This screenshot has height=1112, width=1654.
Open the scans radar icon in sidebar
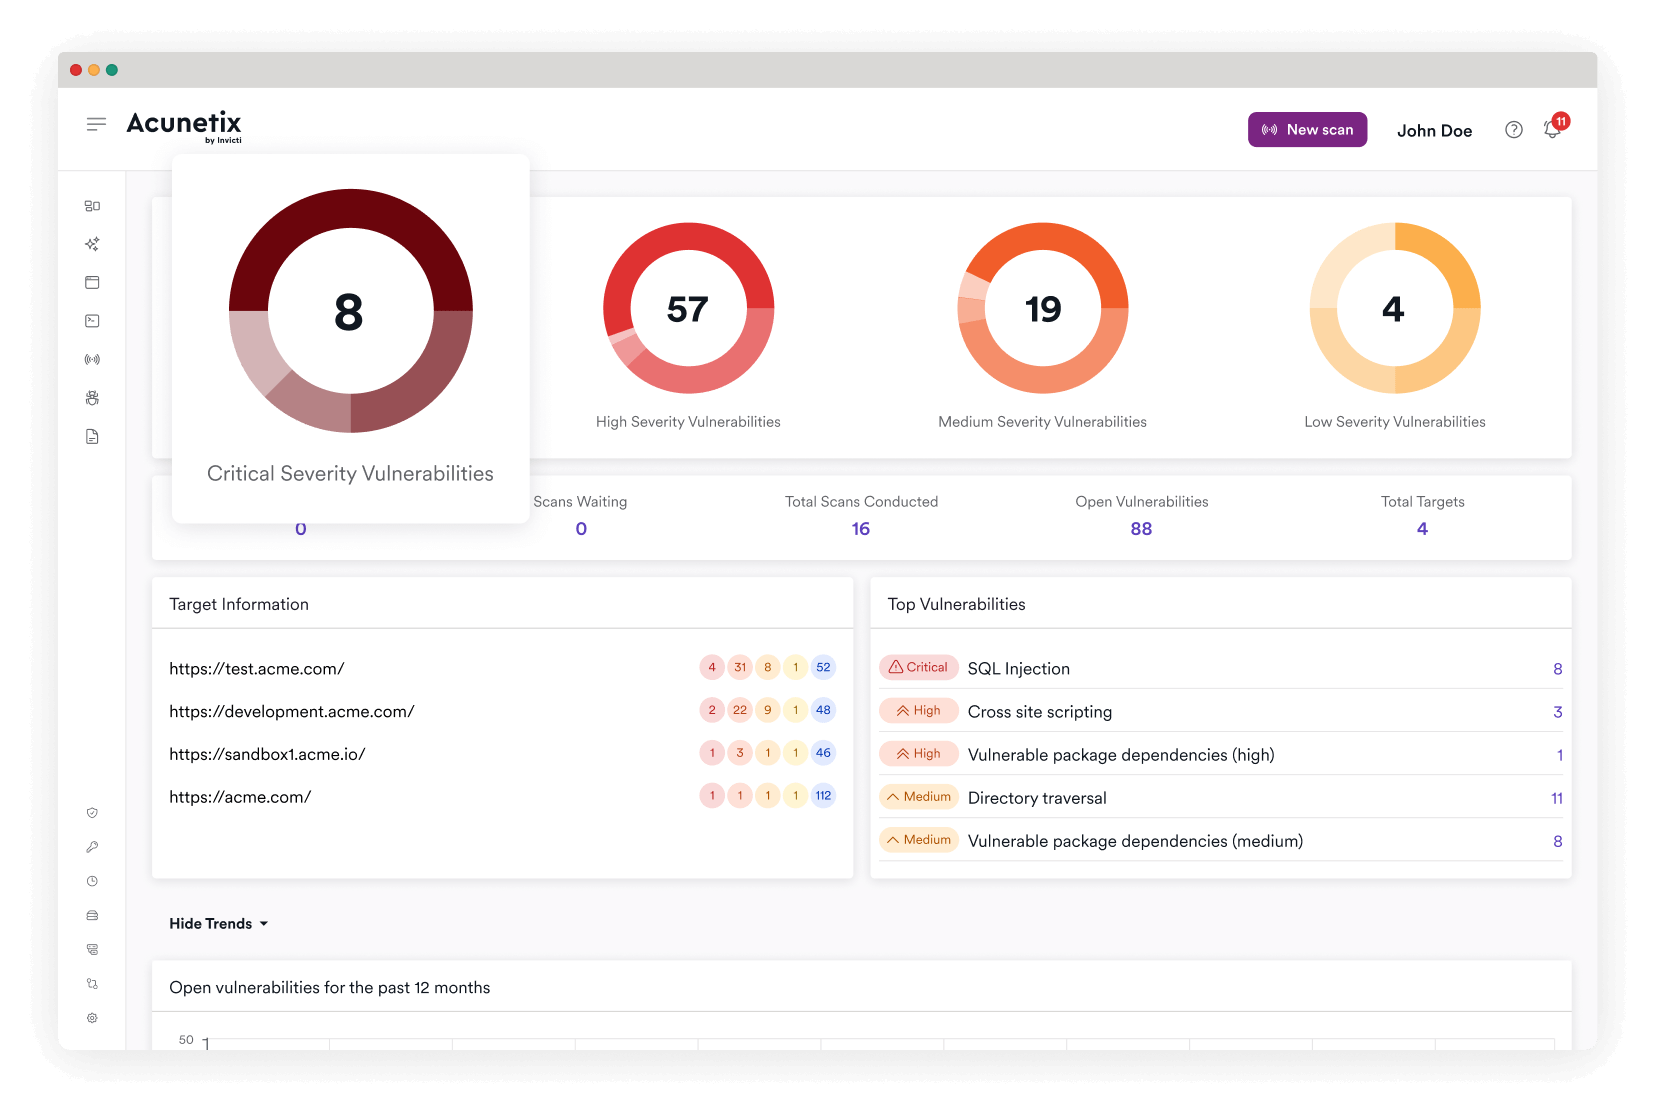pos(92,359)
